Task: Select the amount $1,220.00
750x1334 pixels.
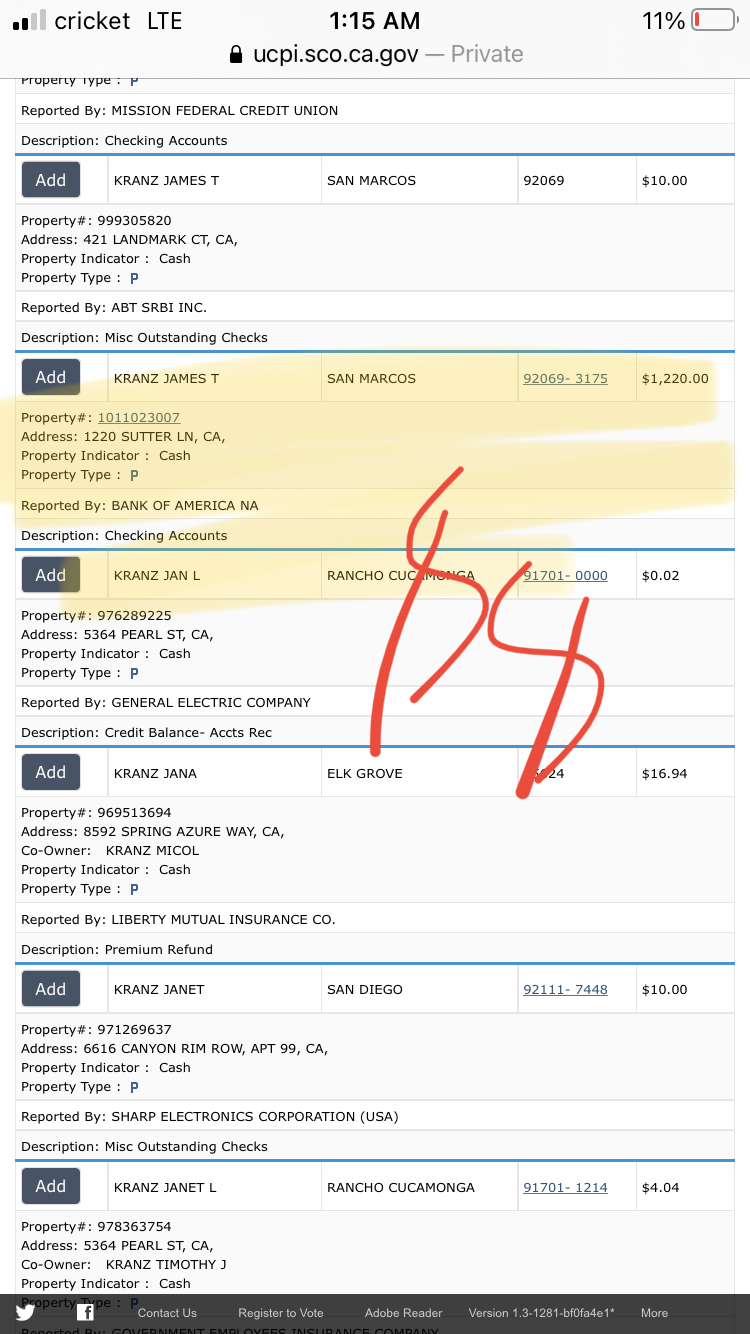Action: (x=675, y=379)
